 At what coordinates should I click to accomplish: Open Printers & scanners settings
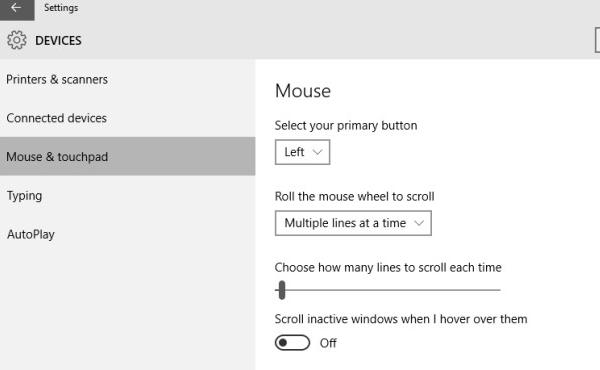pos(57,80)
